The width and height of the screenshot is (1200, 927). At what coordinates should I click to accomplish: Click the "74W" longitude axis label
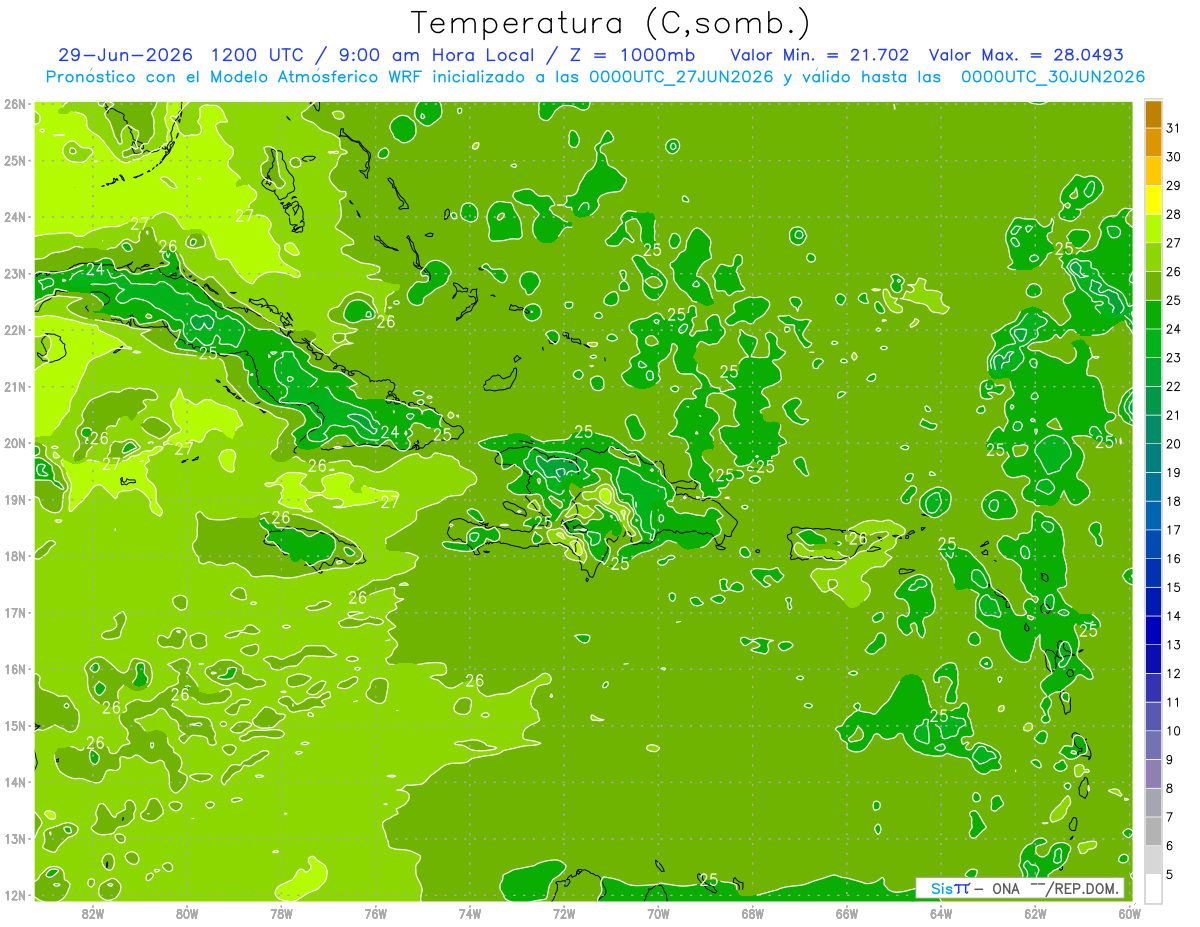tap(470, 913)
